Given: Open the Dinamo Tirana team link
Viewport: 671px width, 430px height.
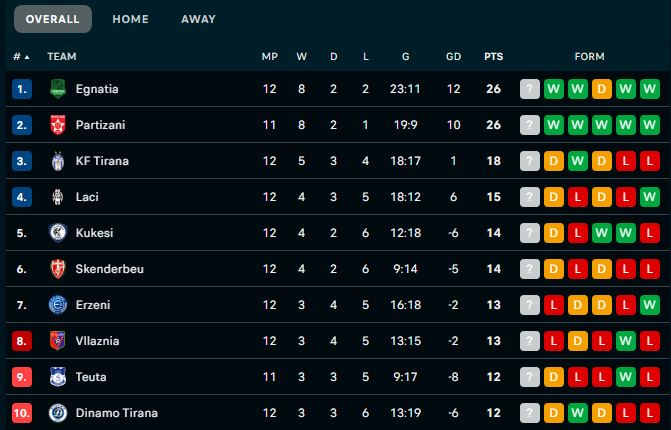Looking at the screenshot, I should pyautogui.click(x=116, y=413).
